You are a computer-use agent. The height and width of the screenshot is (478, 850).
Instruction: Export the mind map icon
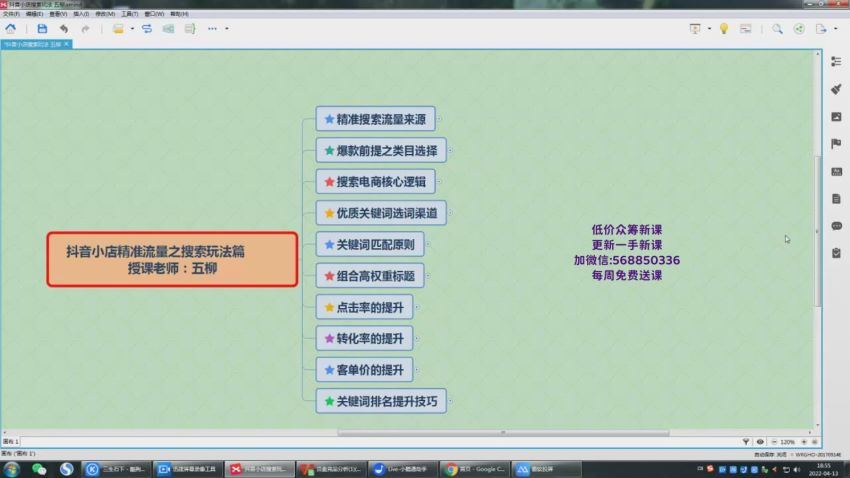pyautogui.click(x=821, y=29)
